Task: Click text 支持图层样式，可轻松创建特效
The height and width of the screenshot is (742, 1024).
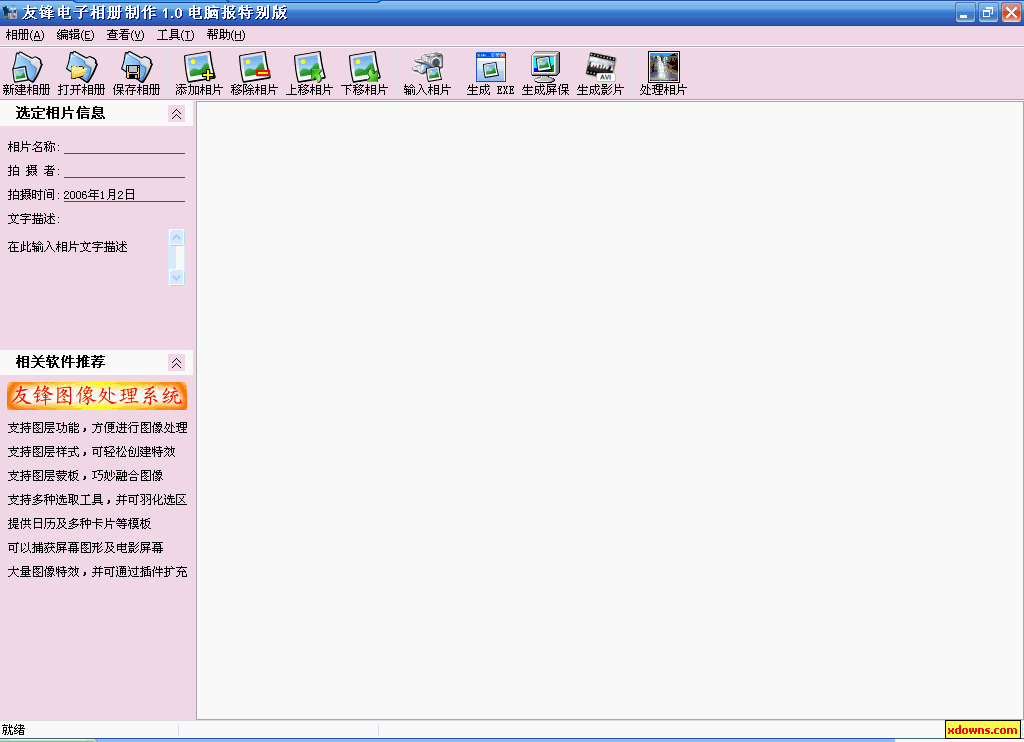Action: click(x=91, y=452)
